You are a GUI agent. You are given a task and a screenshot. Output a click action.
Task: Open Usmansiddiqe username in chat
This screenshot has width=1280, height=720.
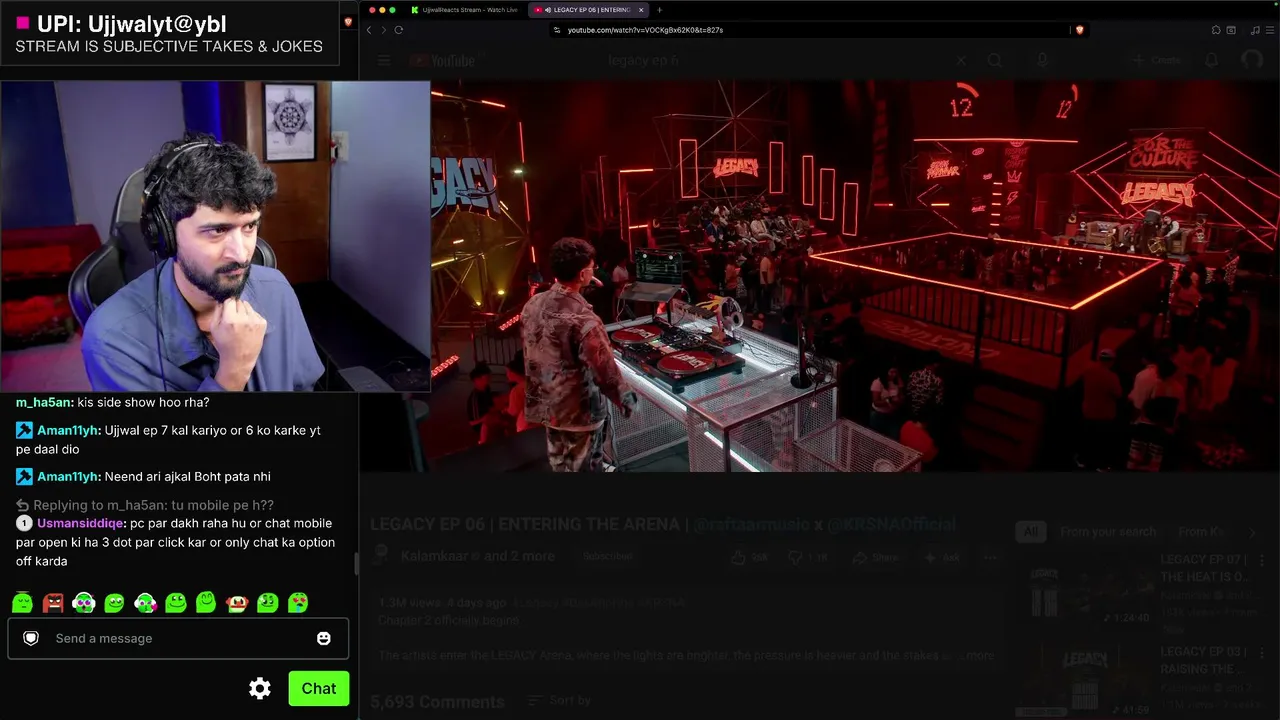[80, 523]
